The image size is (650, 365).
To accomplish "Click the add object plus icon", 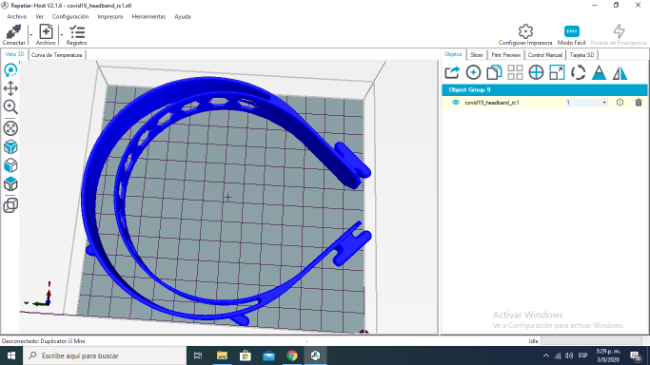I will [473, 73].
